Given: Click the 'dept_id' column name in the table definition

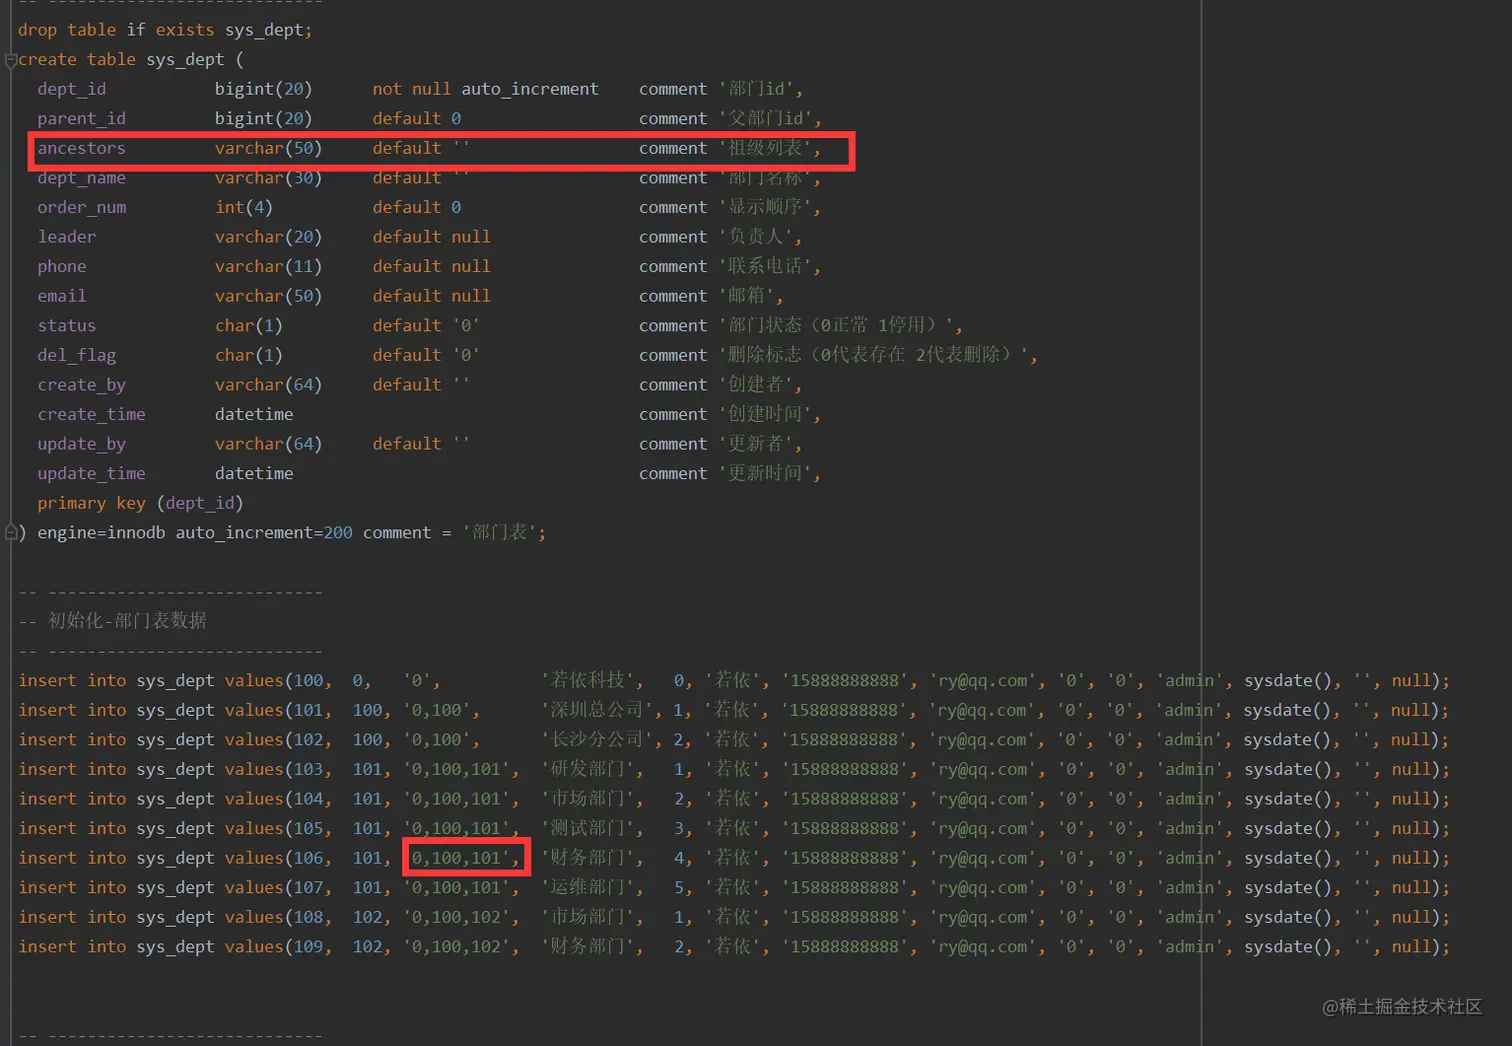Looking at the screenshot, I should click(x=72, y=89).
